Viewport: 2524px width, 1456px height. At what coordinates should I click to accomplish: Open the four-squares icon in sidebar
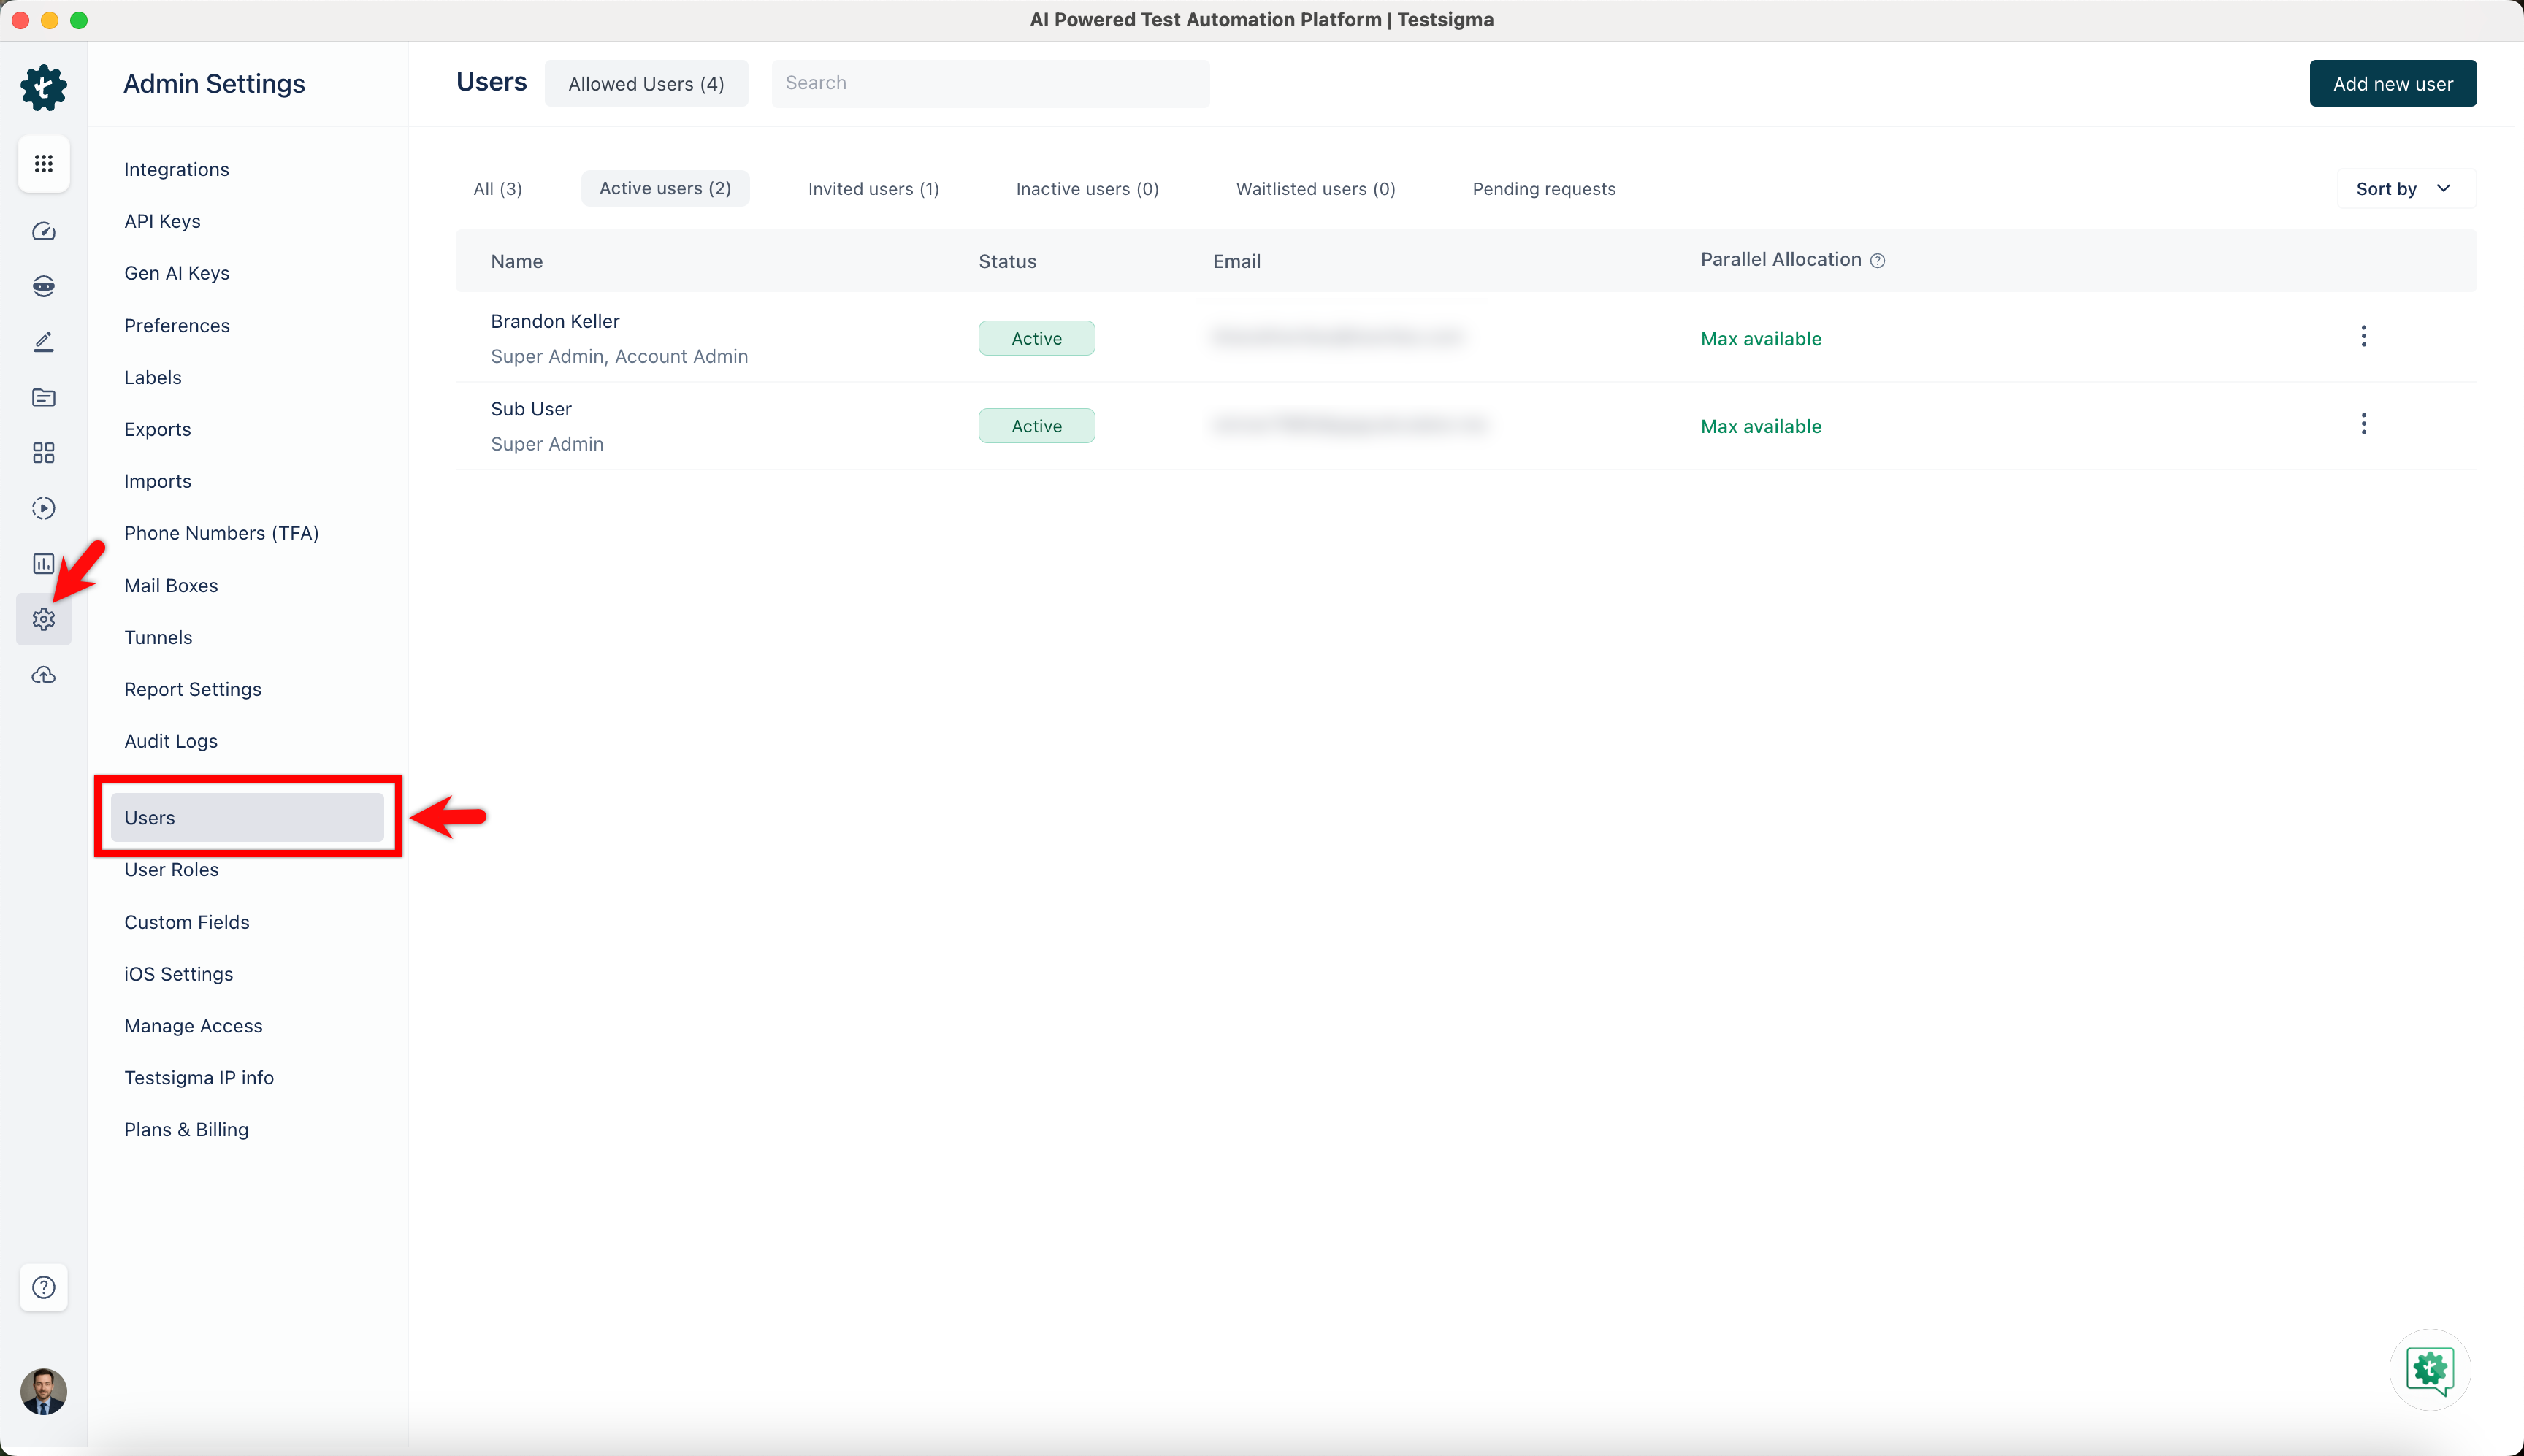tap(43, 453)
